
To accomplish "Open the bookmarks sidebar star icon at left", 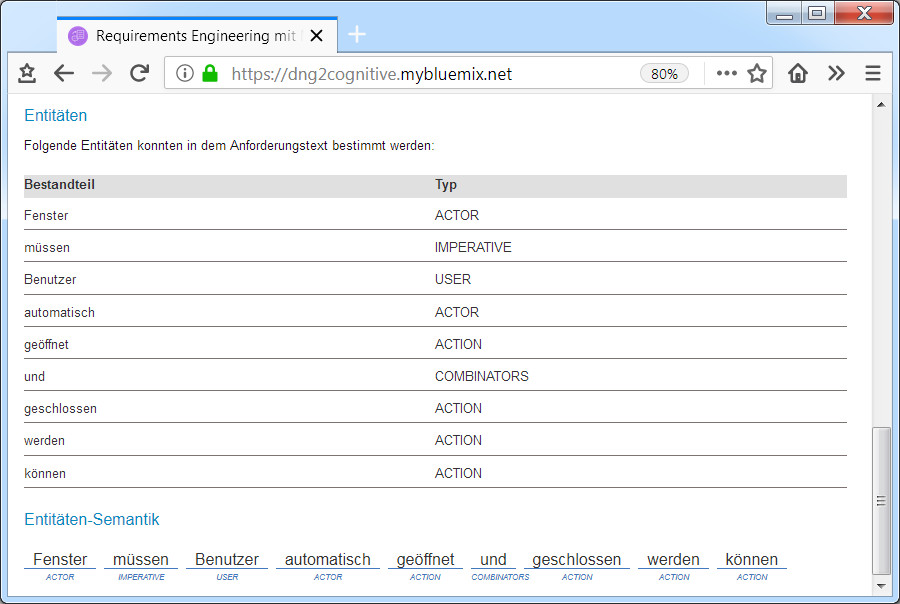I will pyautogui.click(x=27, y=73).
